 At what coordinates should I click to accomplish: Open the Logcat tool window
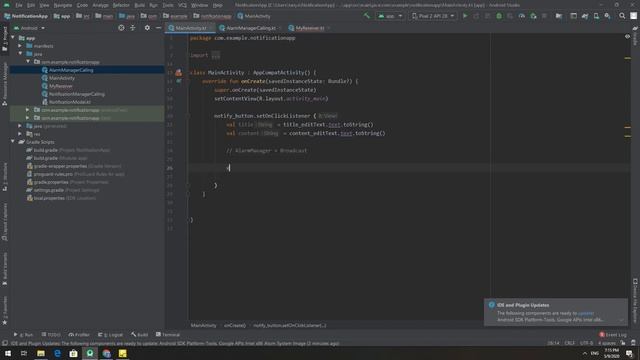click(x=110, y=334)
